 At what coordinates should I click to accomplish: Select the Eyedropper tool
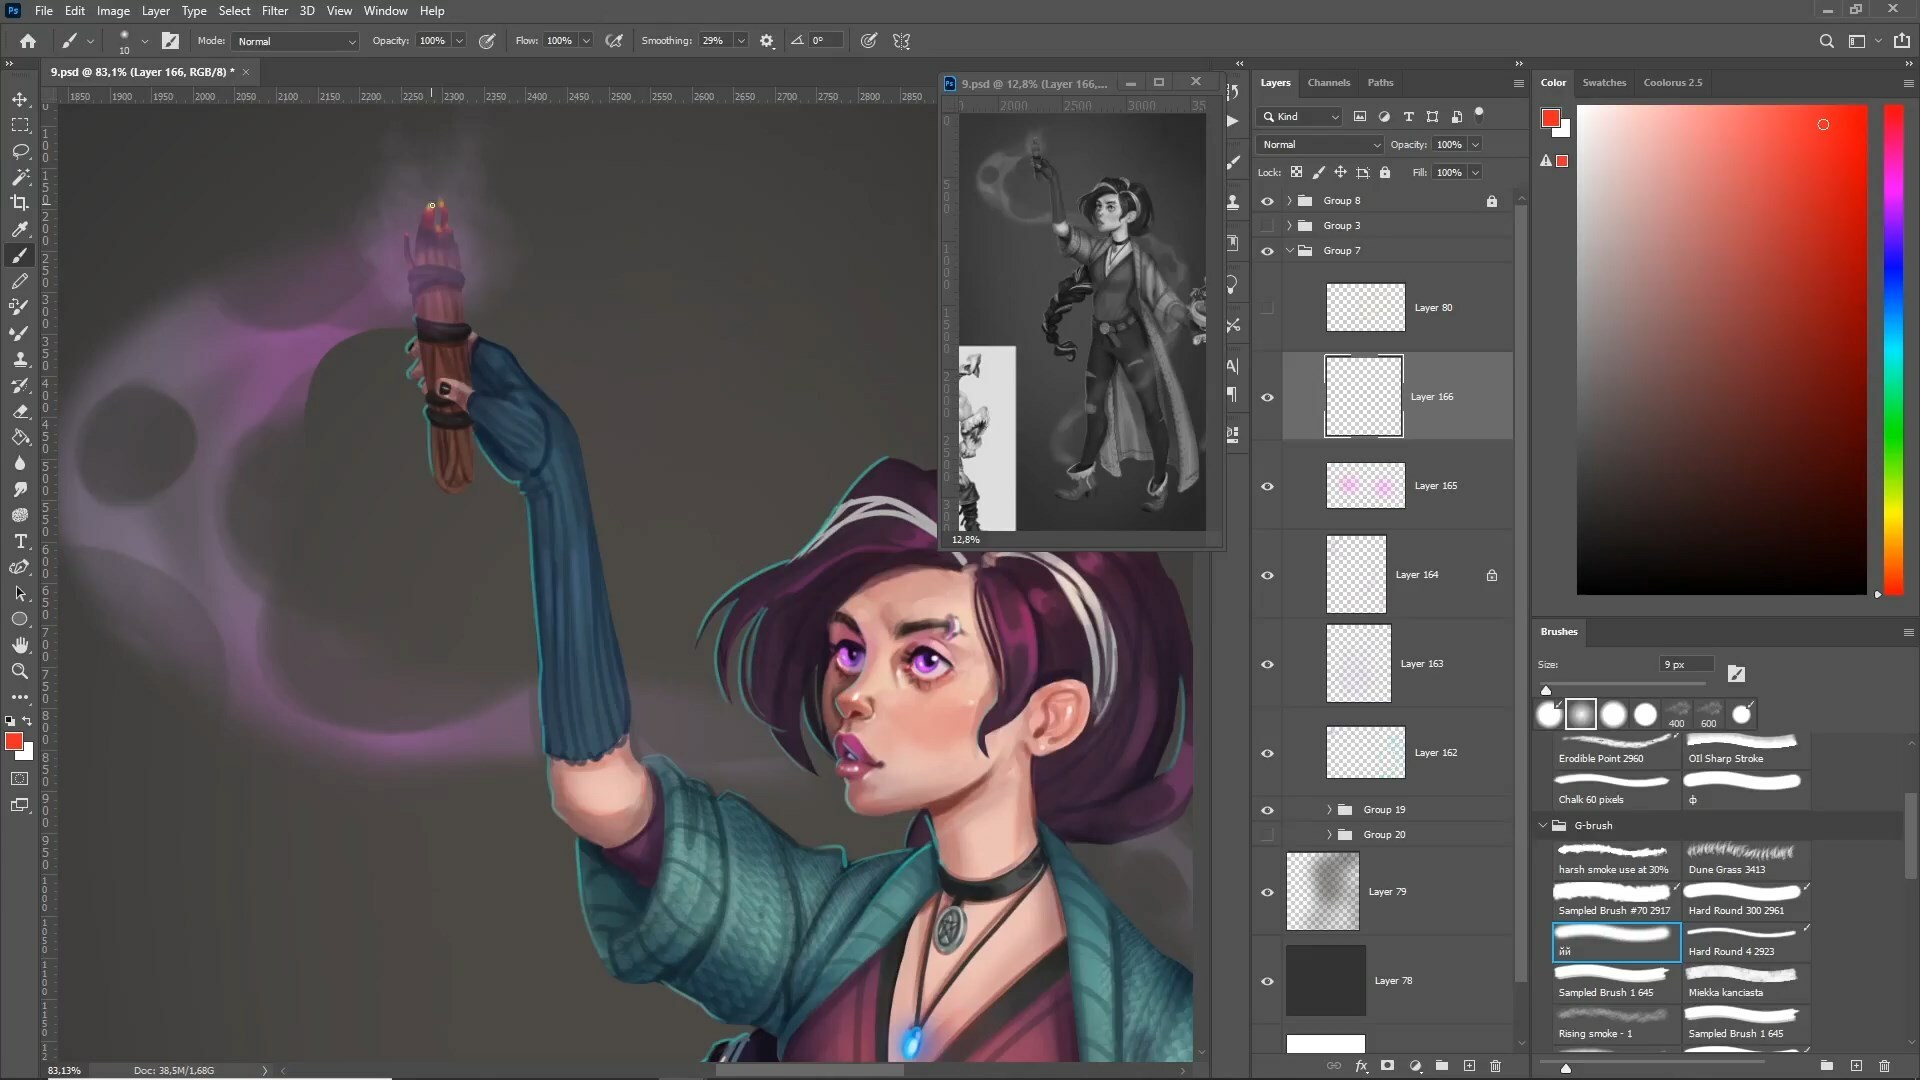click(x=20, y=229)
